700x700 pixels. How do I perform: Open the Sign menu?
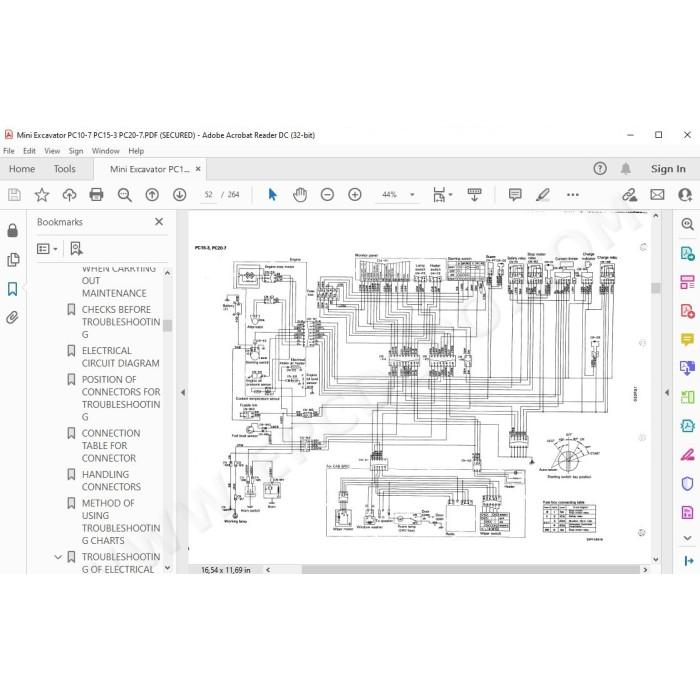click(x=76, y=151)
